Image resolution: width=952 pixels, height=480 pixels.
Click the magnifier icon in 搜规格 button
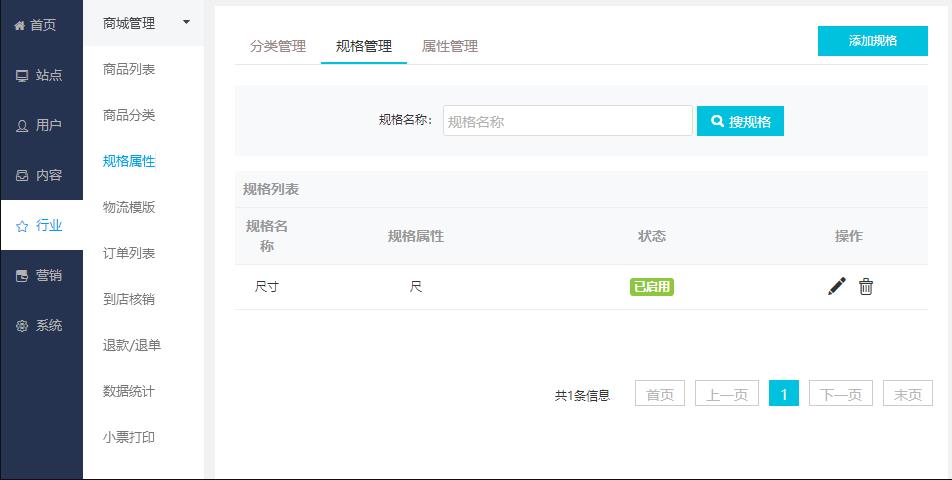[x=717, y=121]
